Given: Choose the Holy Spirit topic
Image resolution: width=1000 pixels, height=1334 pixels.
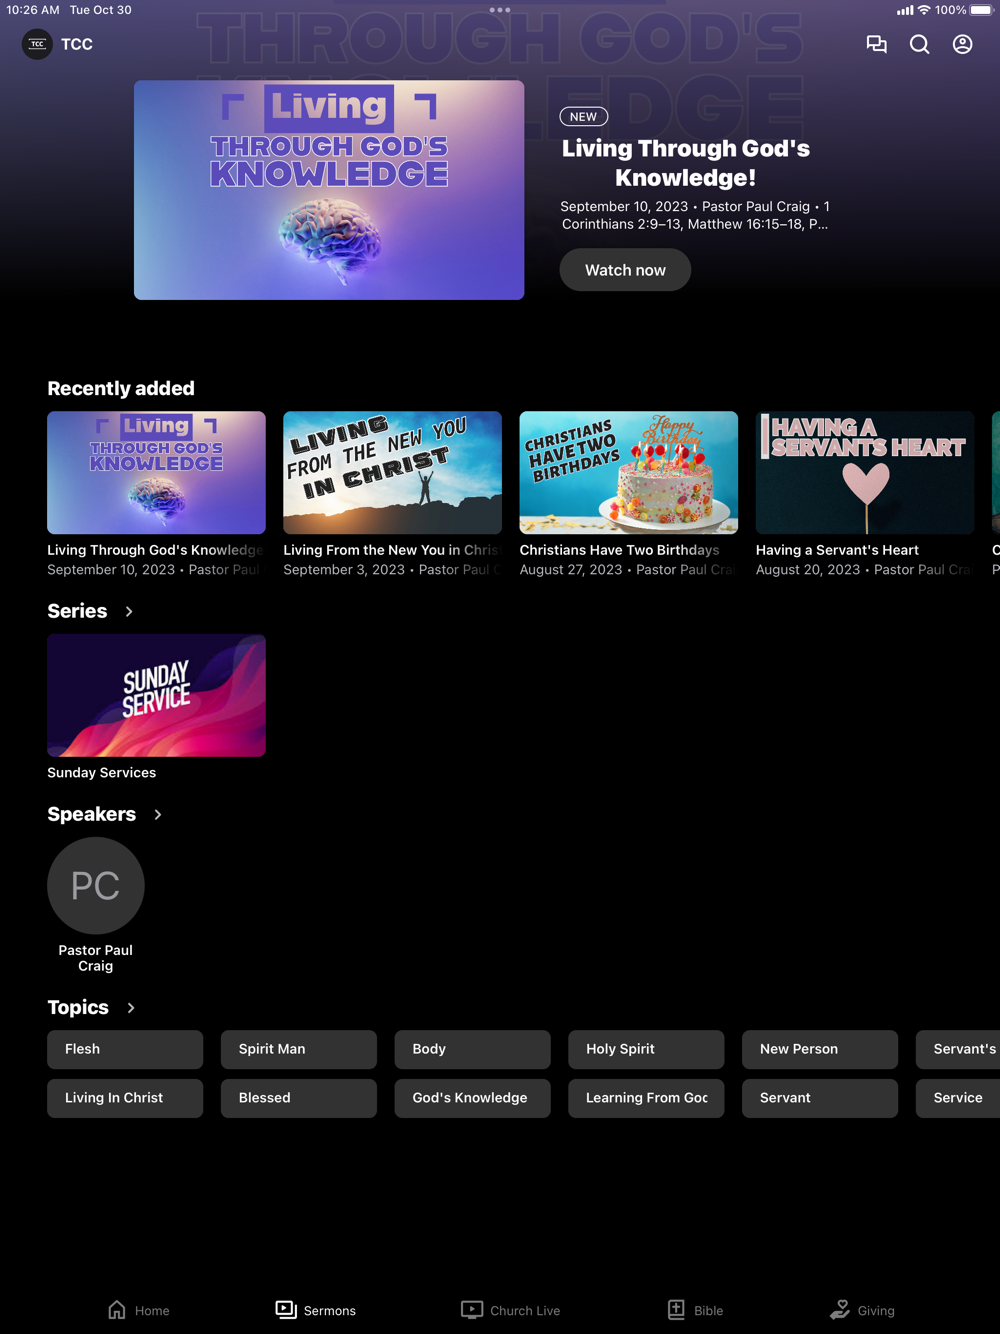Looking at the screenshot, I should (646, 1049).
